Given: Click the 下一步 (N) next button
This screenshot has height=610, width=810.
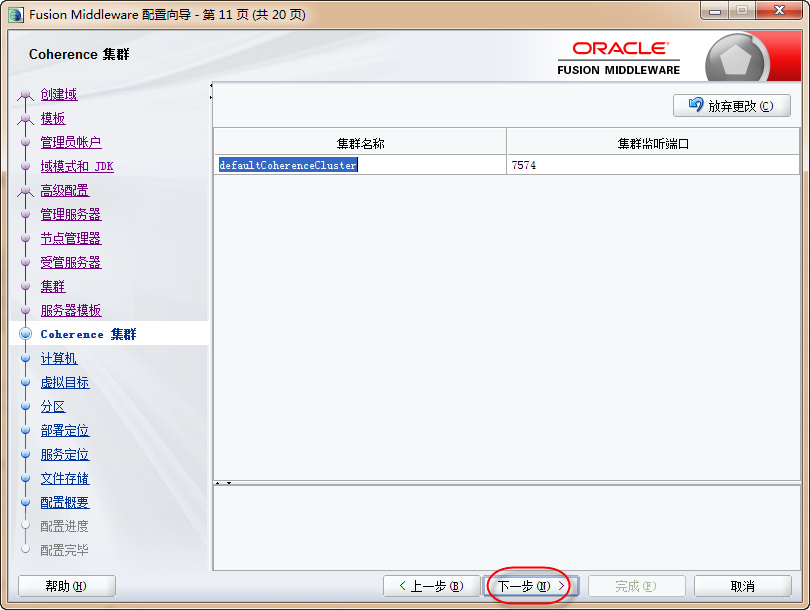Looking at the screenshot, I should click(531, 586).
